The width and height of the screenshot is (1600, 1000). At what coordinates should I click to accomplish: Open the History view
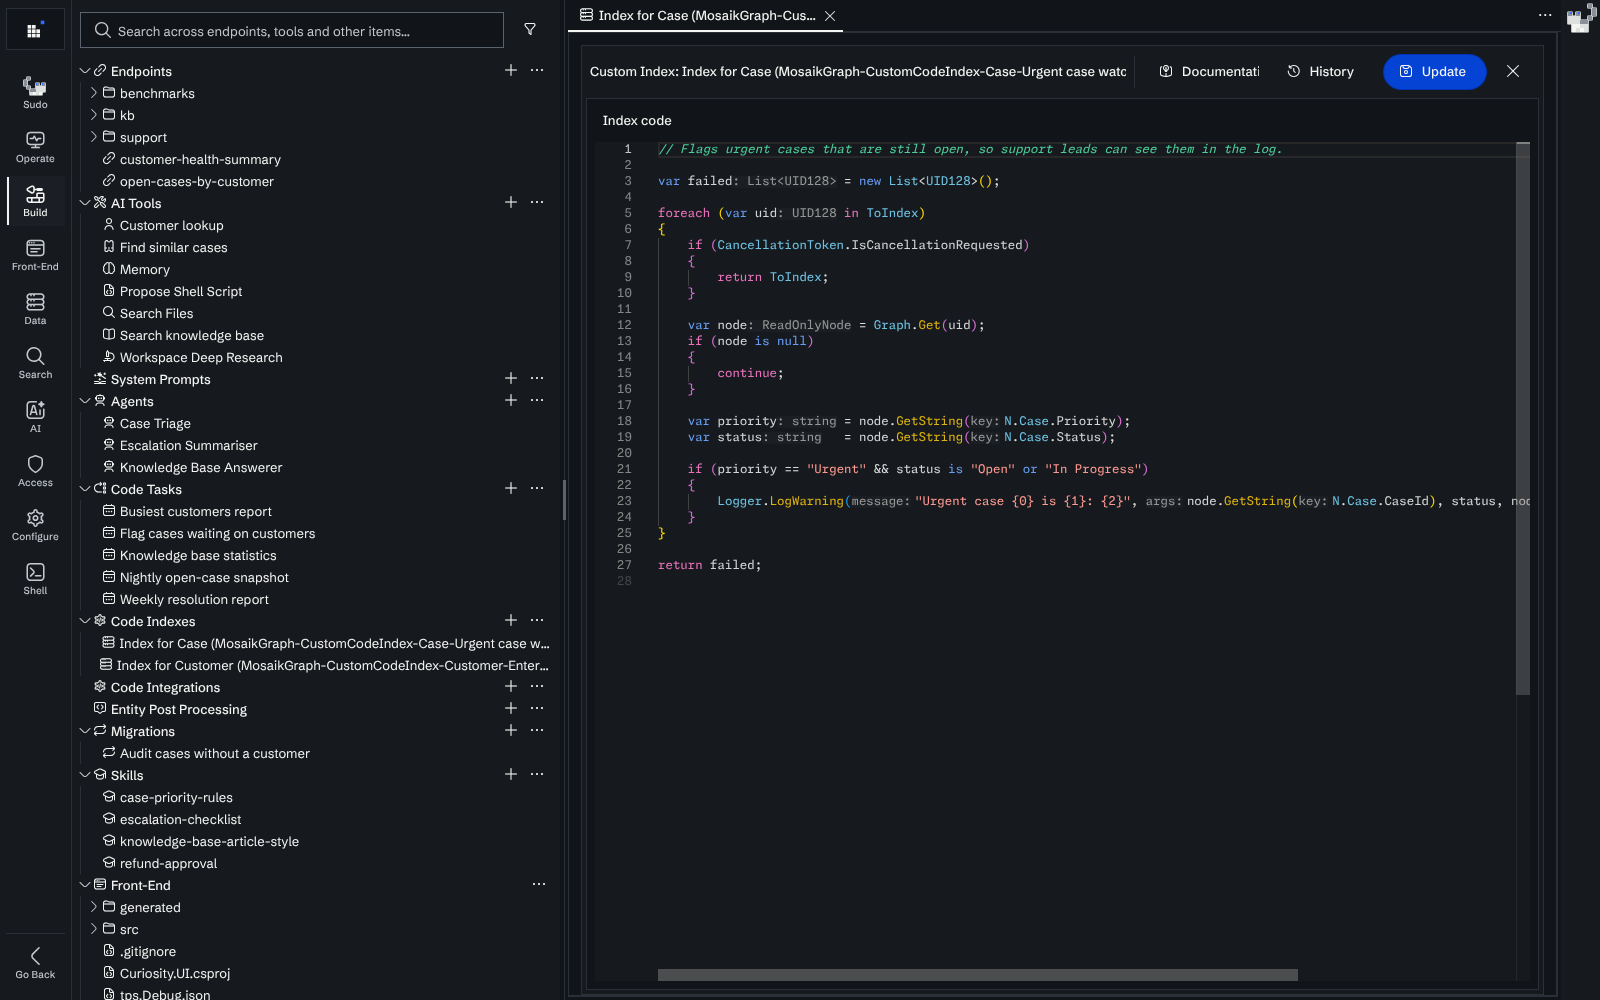click(x=1320, y=71)
